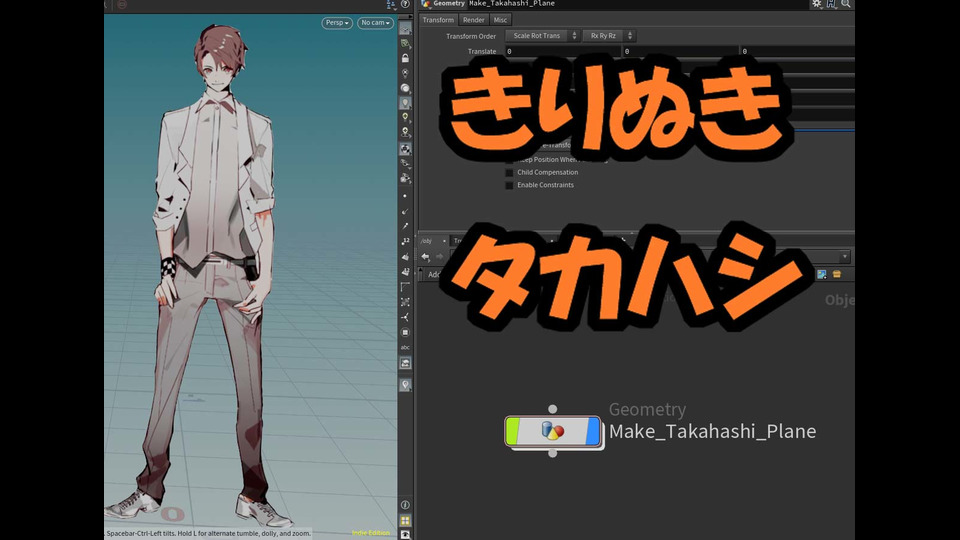This screenshot has width=960, height=540.
Task: Click the Make_Takahashi_Plane node label
Action: (712, 431)
